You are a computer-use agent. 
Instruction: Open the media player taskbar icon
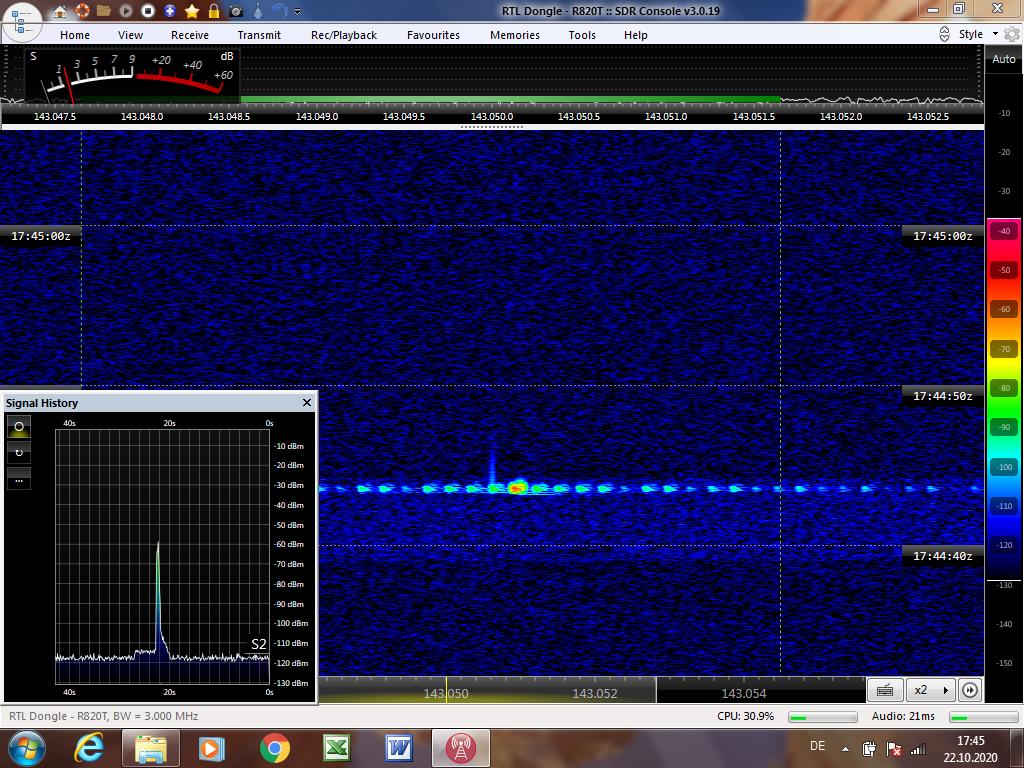point(211,748)
